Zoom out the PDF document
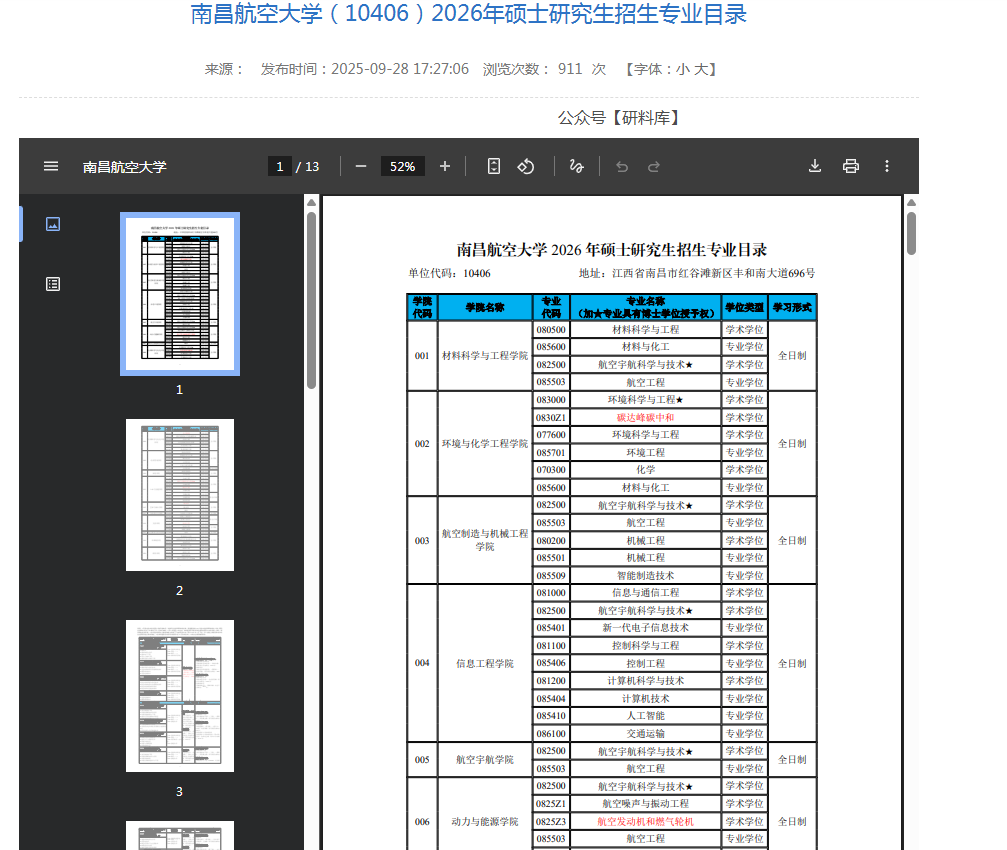The image size is (1007, 850). coord(361,166)
